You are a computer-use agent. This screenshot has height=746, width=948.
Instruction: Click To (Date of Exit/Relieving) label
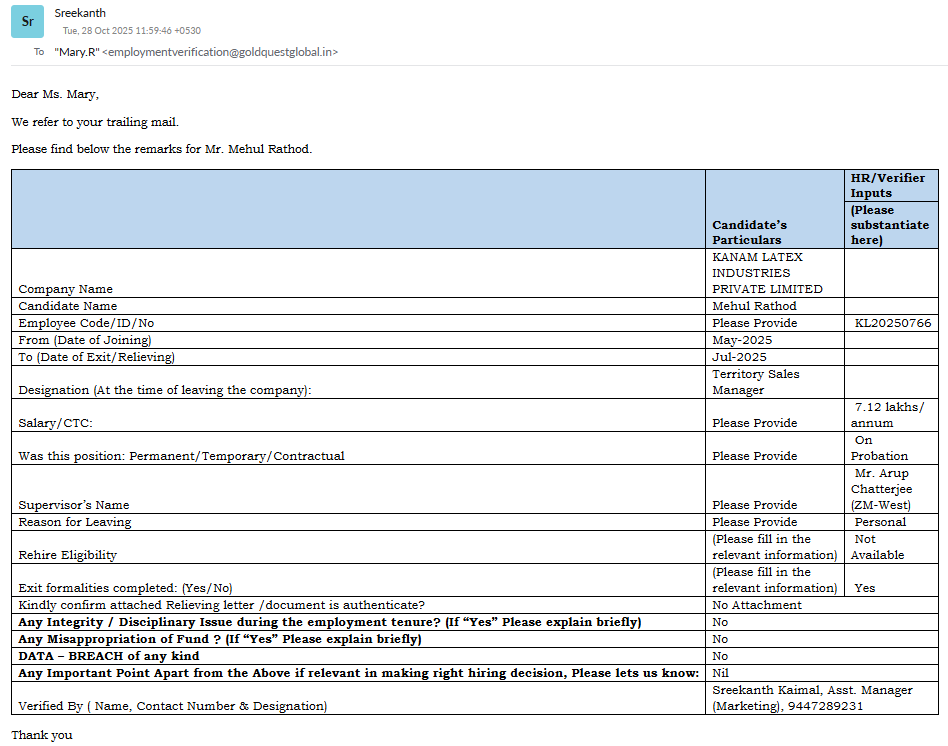(x=96, y=357)
